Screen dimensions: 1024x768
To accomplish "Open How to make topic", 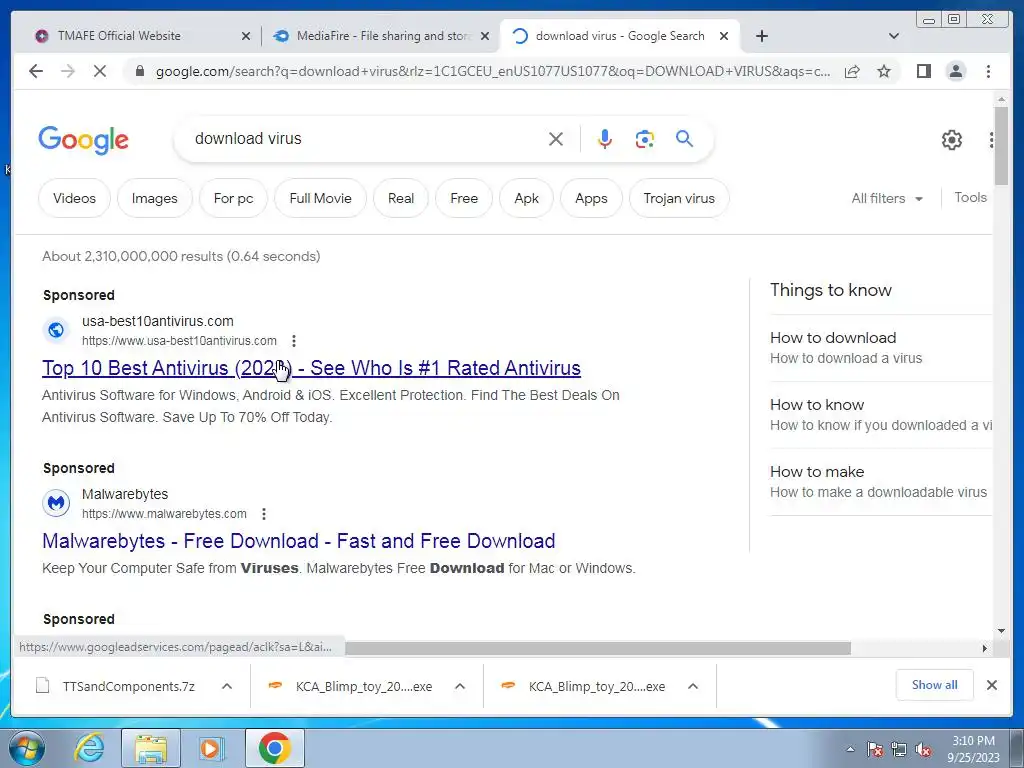I will click(878, 481).
